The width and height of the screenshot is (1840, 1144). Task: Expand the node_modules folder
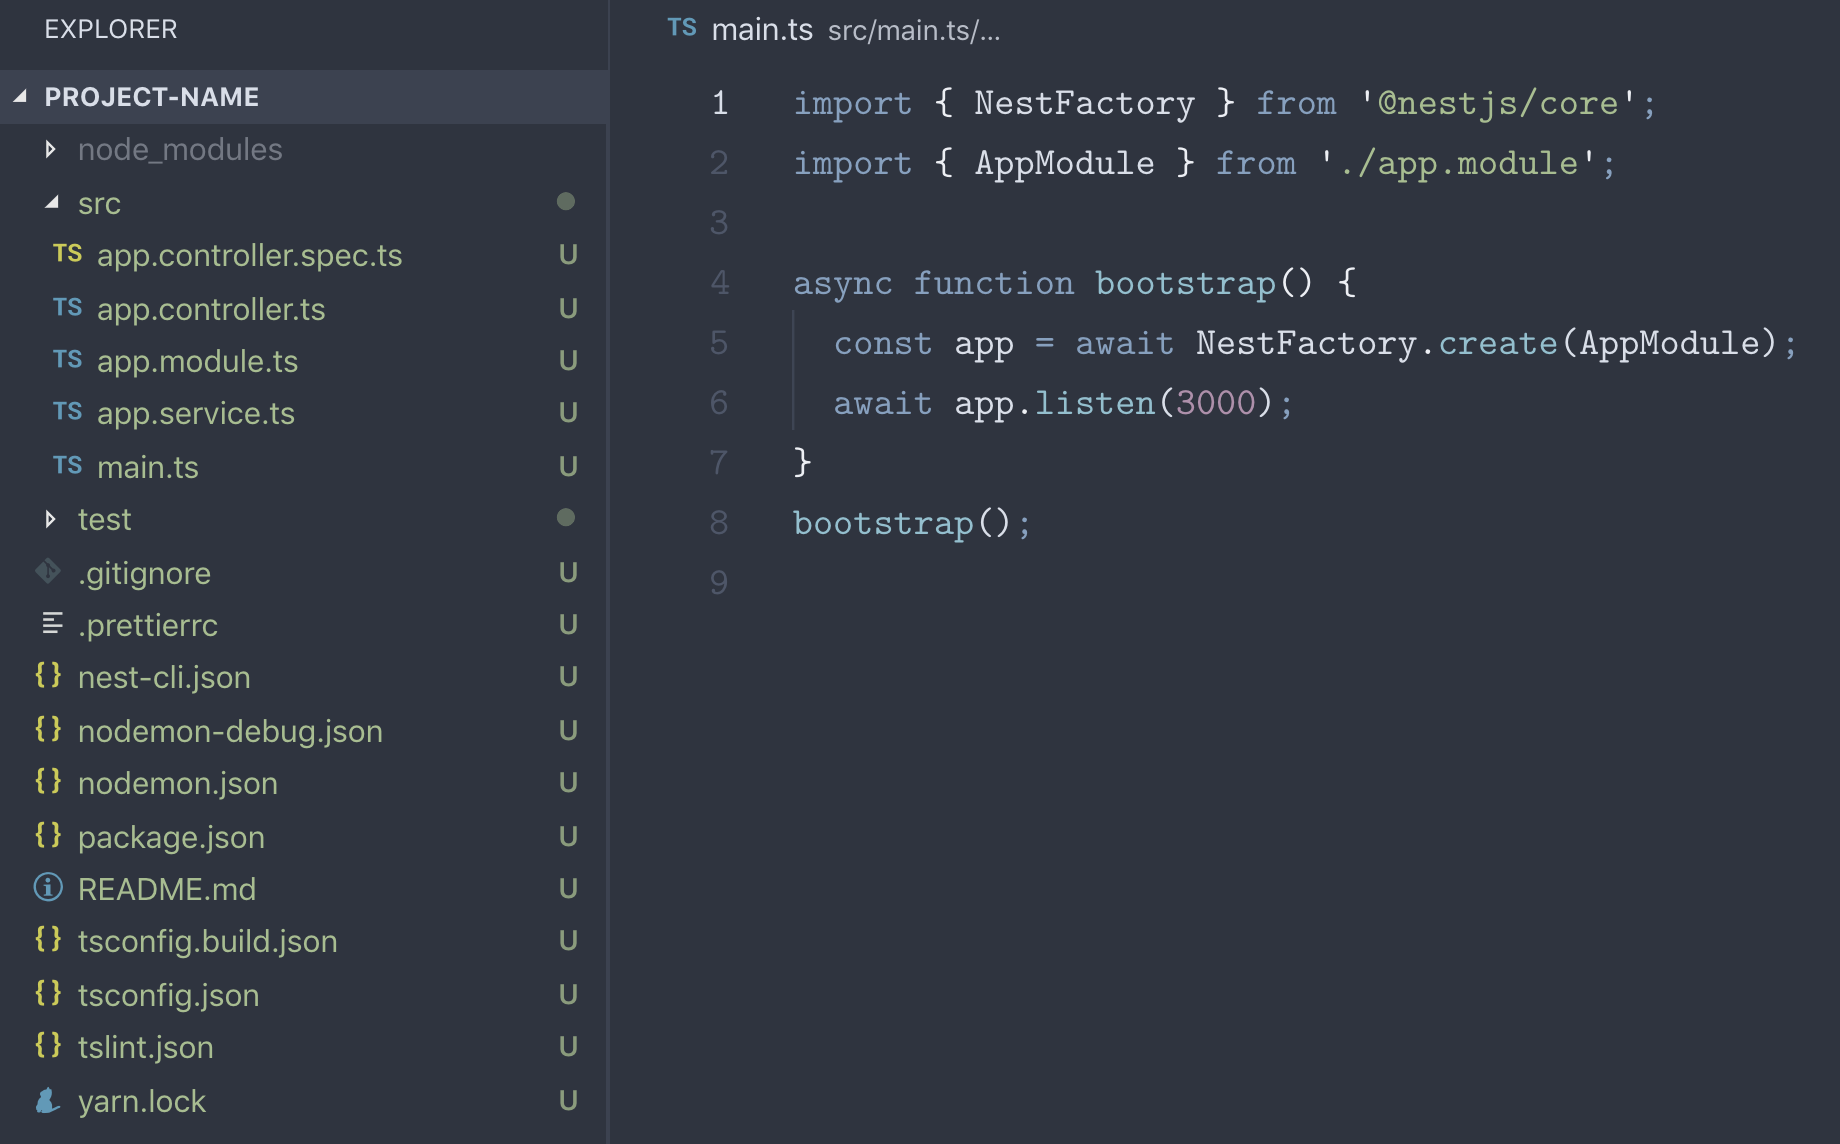[x=51, y=150]
